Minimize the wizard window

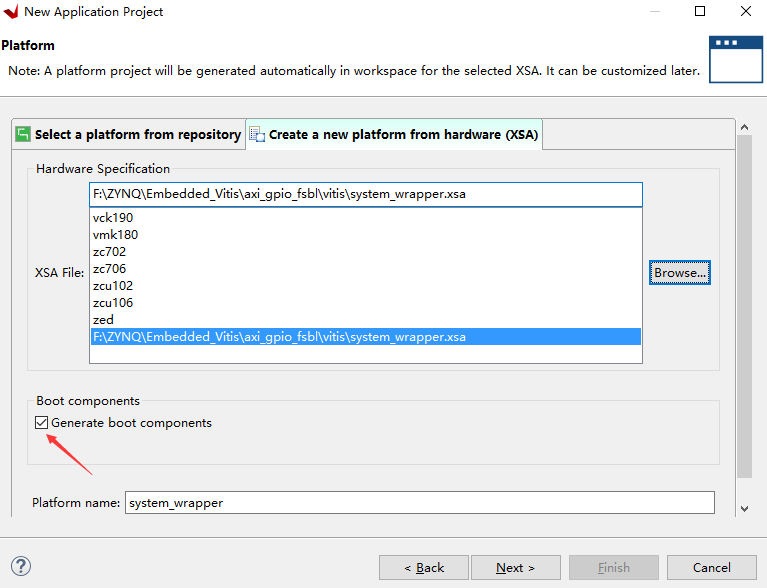click(x=655, y=11)
